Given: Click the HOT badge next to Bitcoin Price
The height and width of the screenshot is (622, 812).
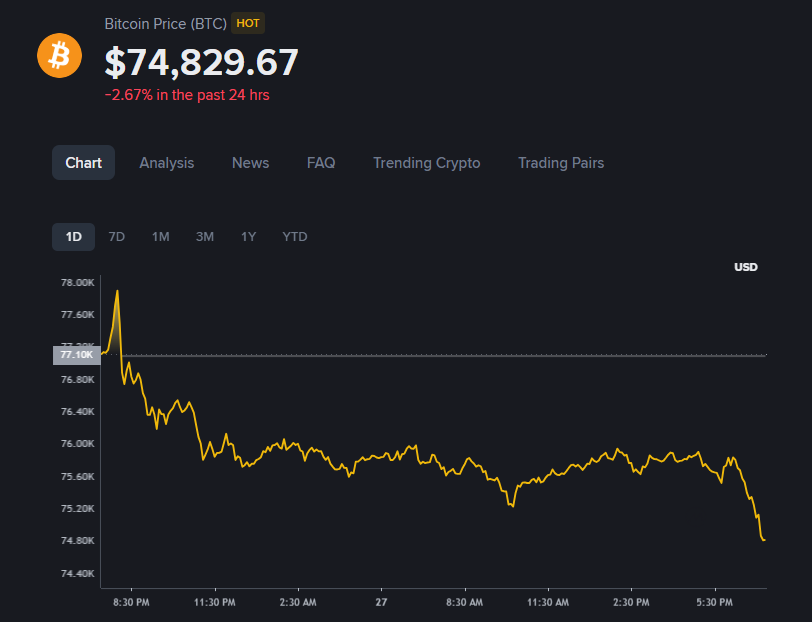Looking at the screenshot, I should [x=248, y=23].
